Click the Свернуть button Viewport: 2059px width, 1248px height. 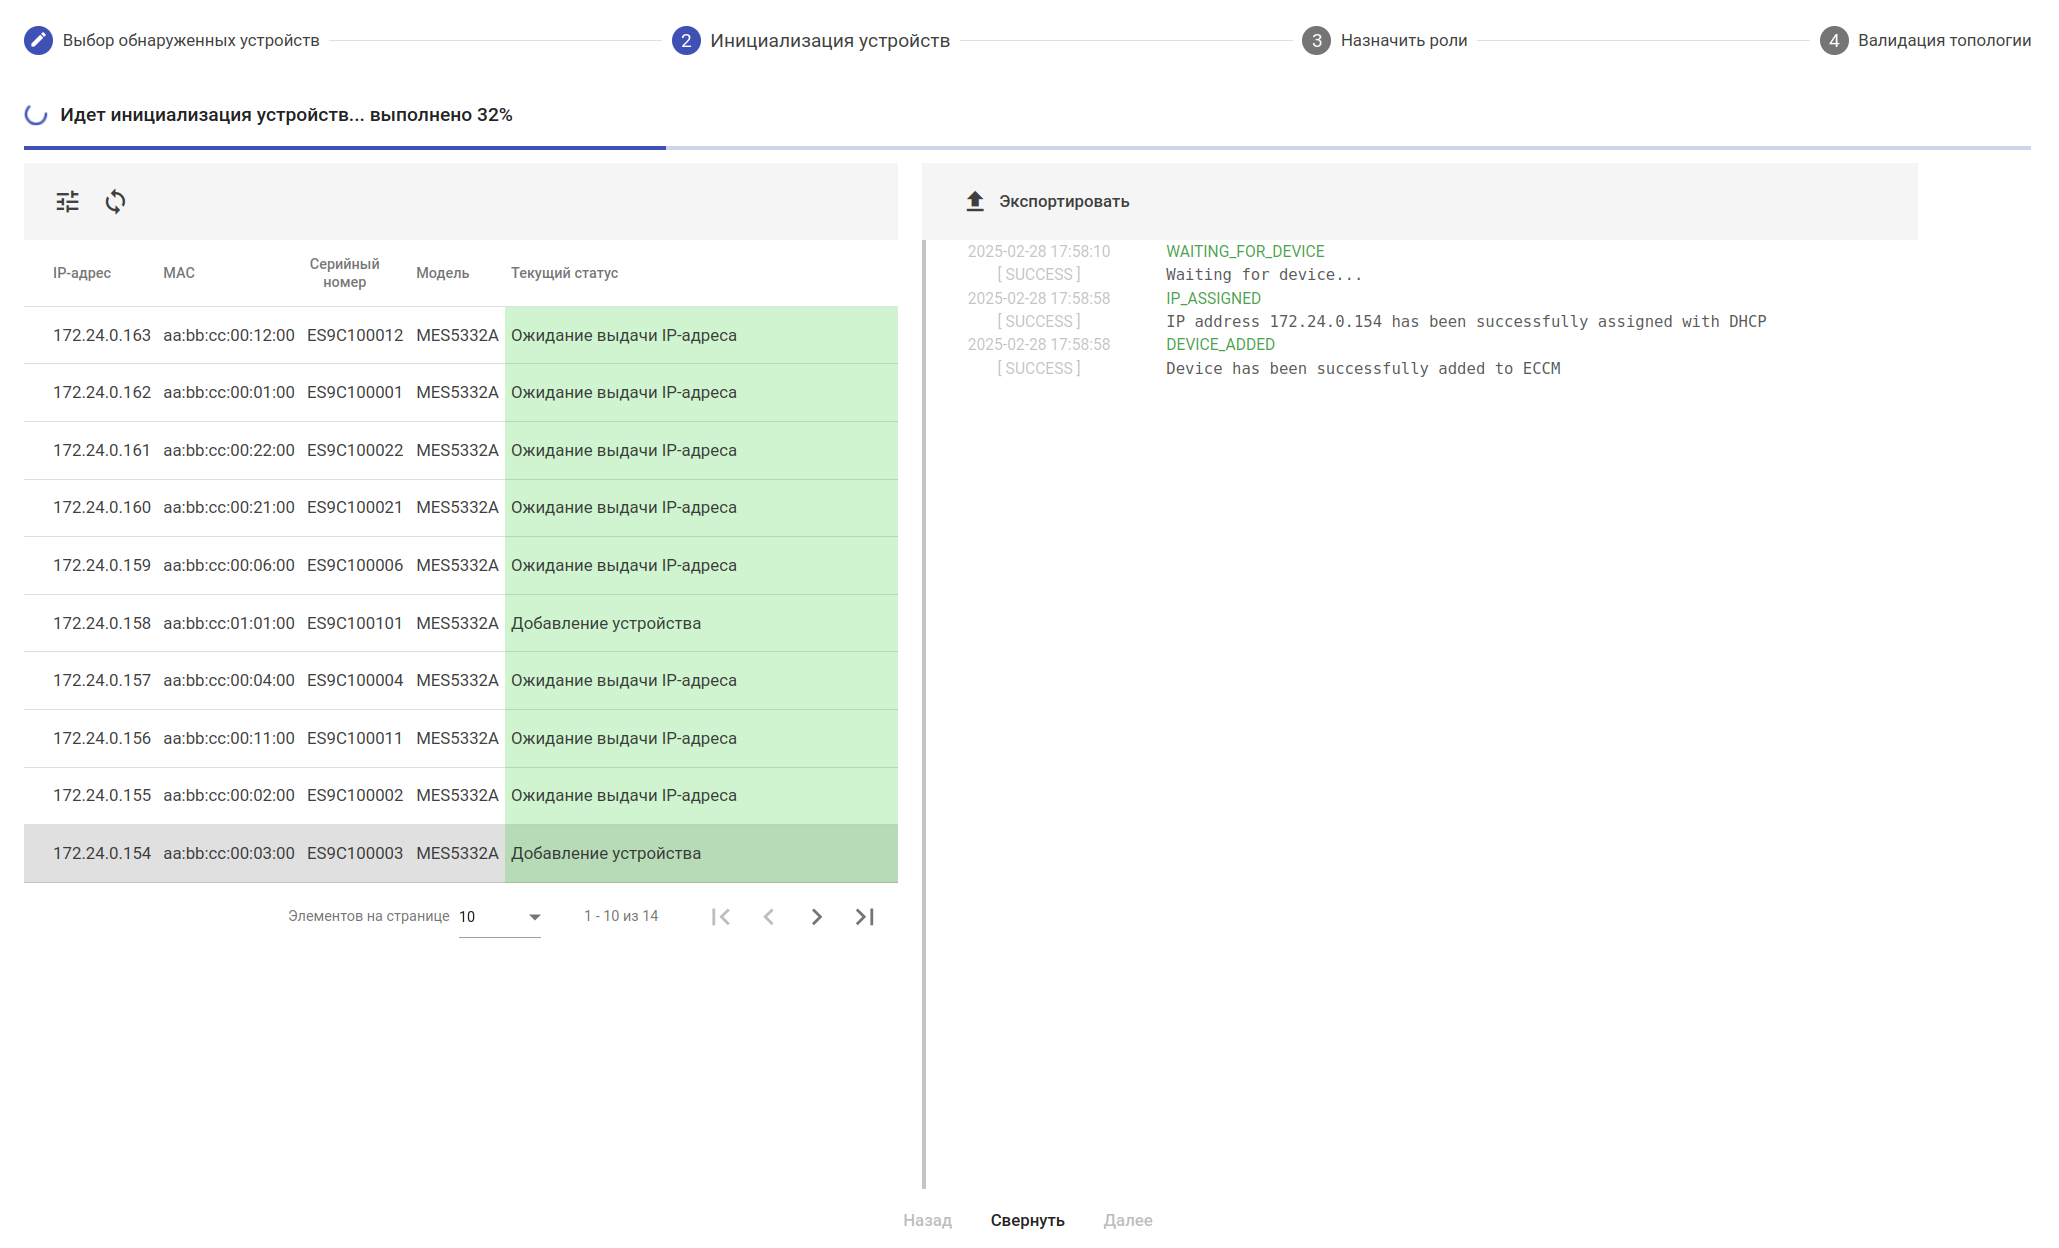tap(1027, 1220)
